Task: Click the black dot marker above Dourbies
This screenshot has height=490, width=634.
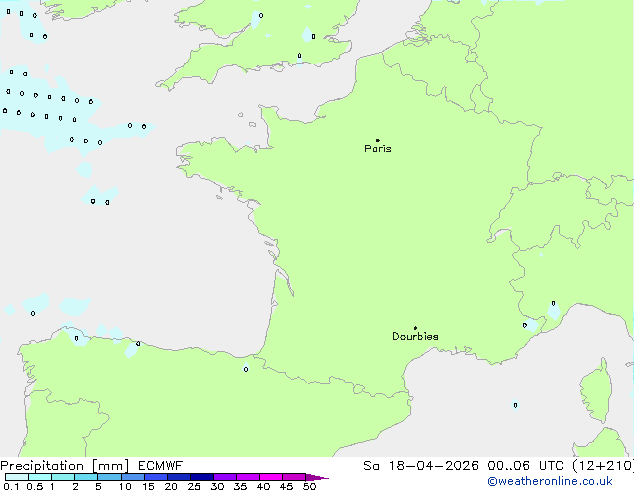Action: tap(415, 328)
